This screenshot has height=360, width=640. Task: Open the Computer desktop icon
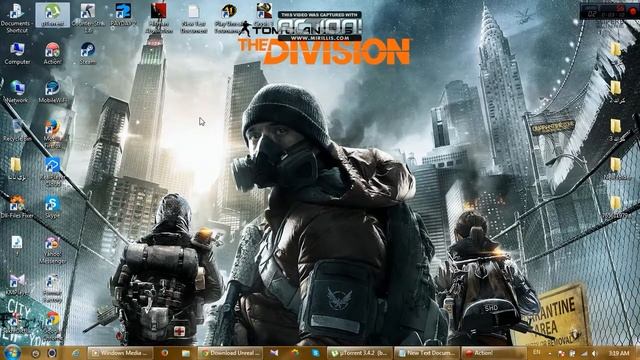click(17, 53)
